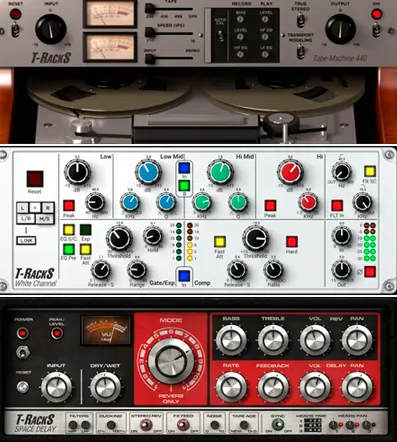
Task: Click the blue Low Mid dB gain knob
Action: coord(148,172)
